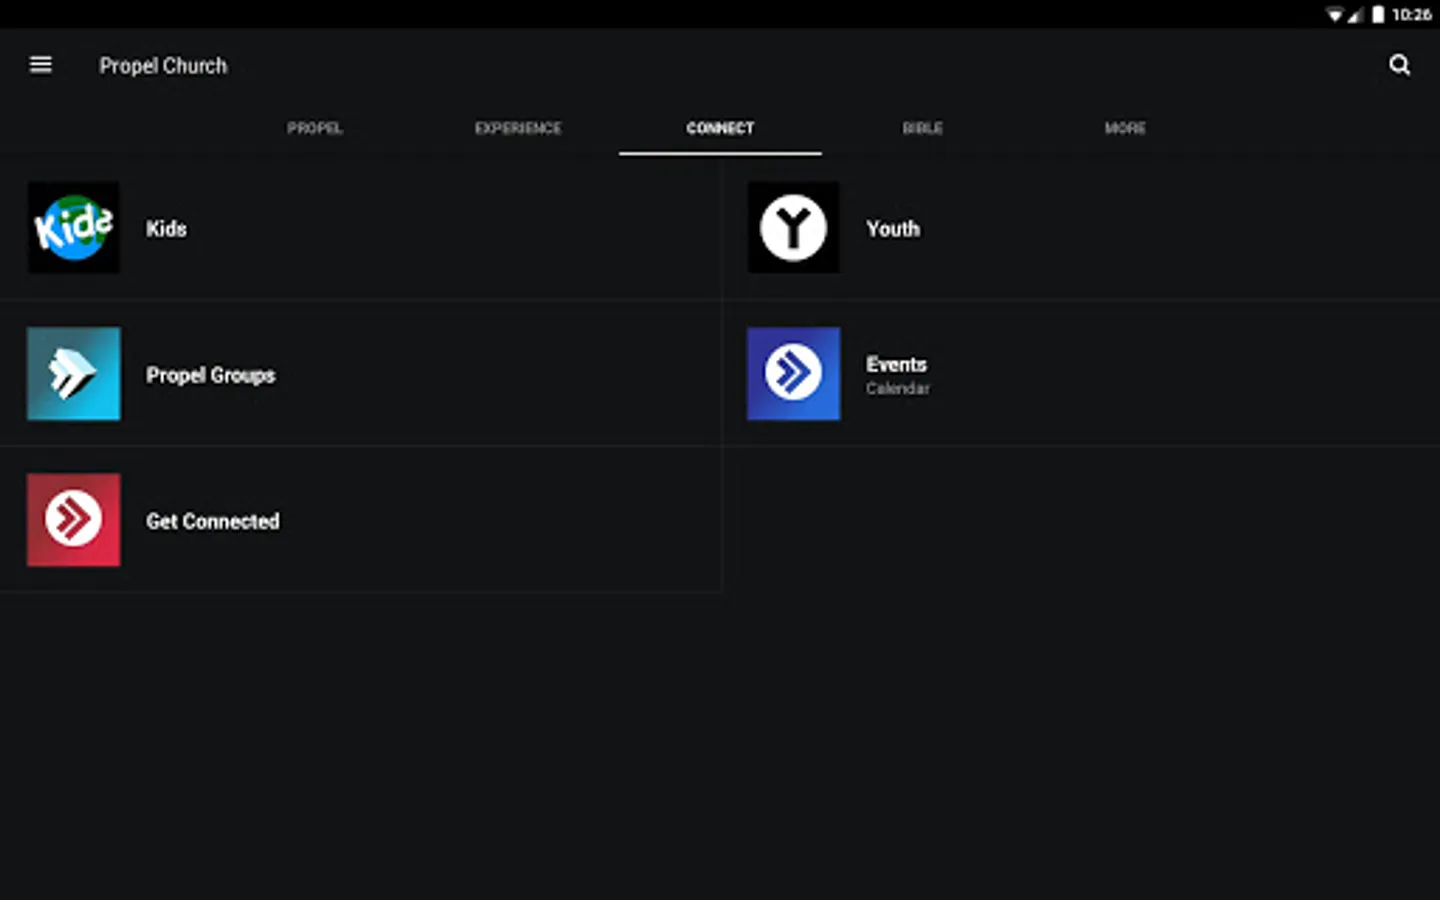Screen dimensions: 1440x900
Task: Check the battery status icon
Action: [x=1378, y=14]
